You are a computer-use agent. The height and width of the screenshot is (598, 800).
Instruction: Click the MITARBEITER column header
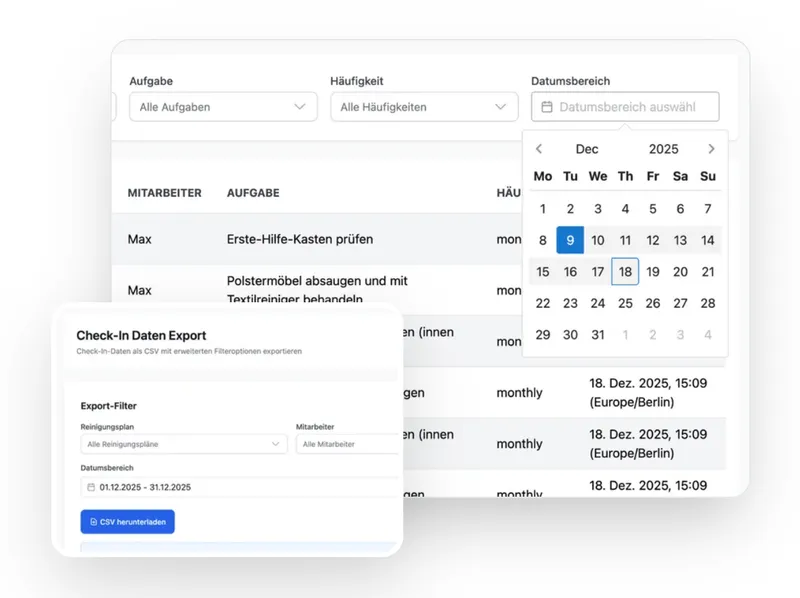pyautogui.click(x=164, y=193)
